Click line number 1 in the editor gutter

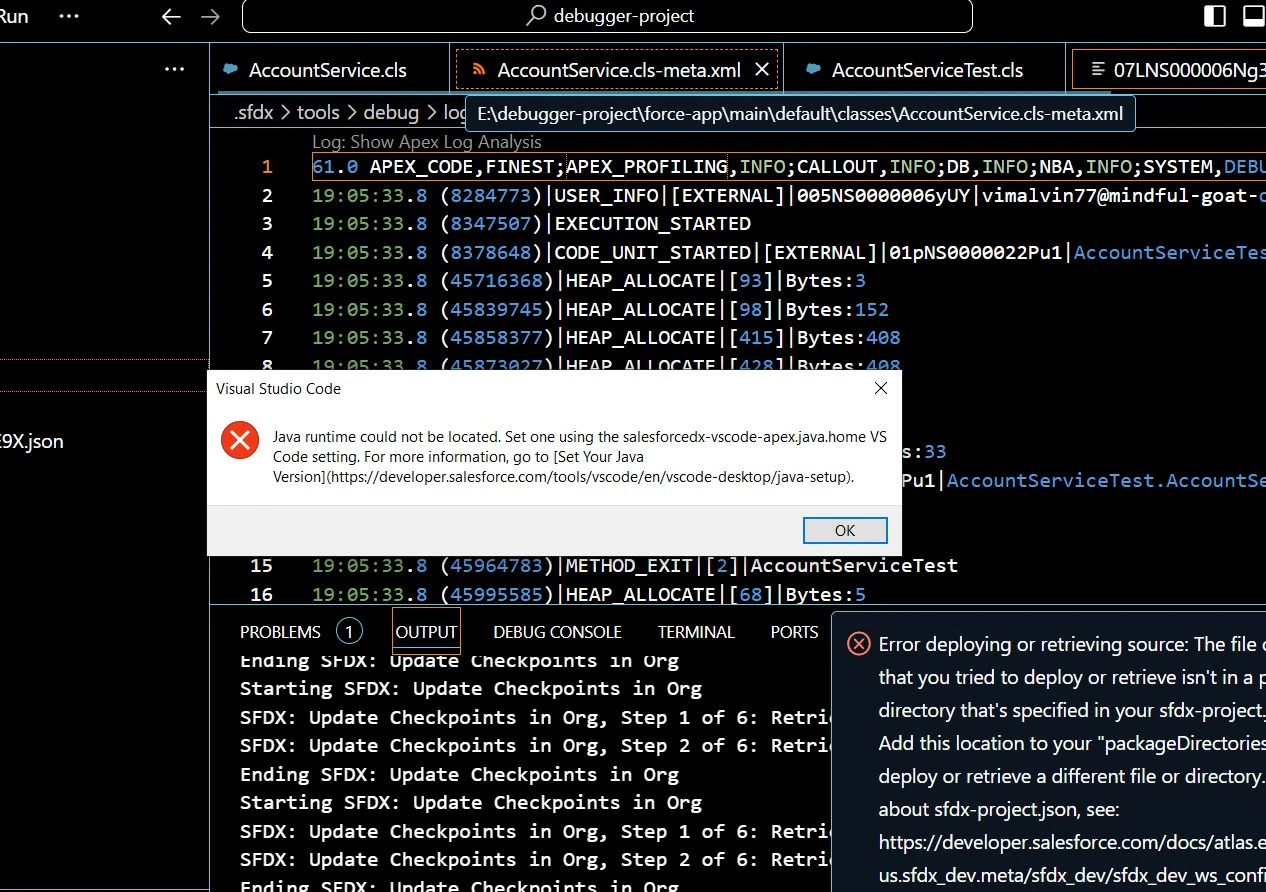coord(267,167)
